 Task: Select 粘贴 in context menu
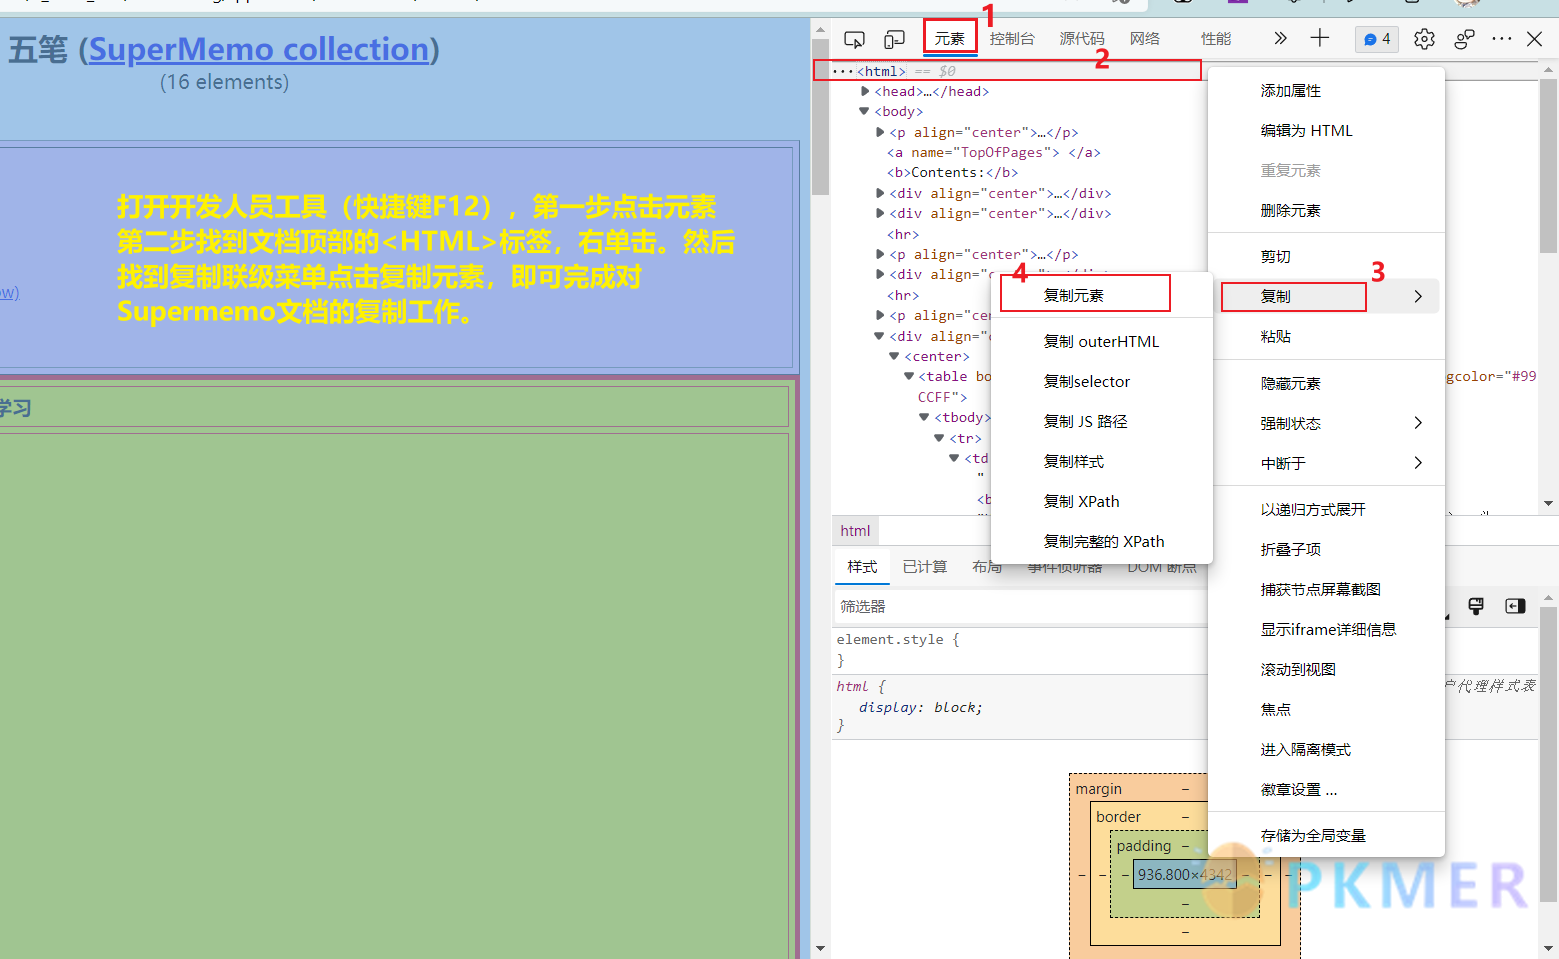(1326, 336)
